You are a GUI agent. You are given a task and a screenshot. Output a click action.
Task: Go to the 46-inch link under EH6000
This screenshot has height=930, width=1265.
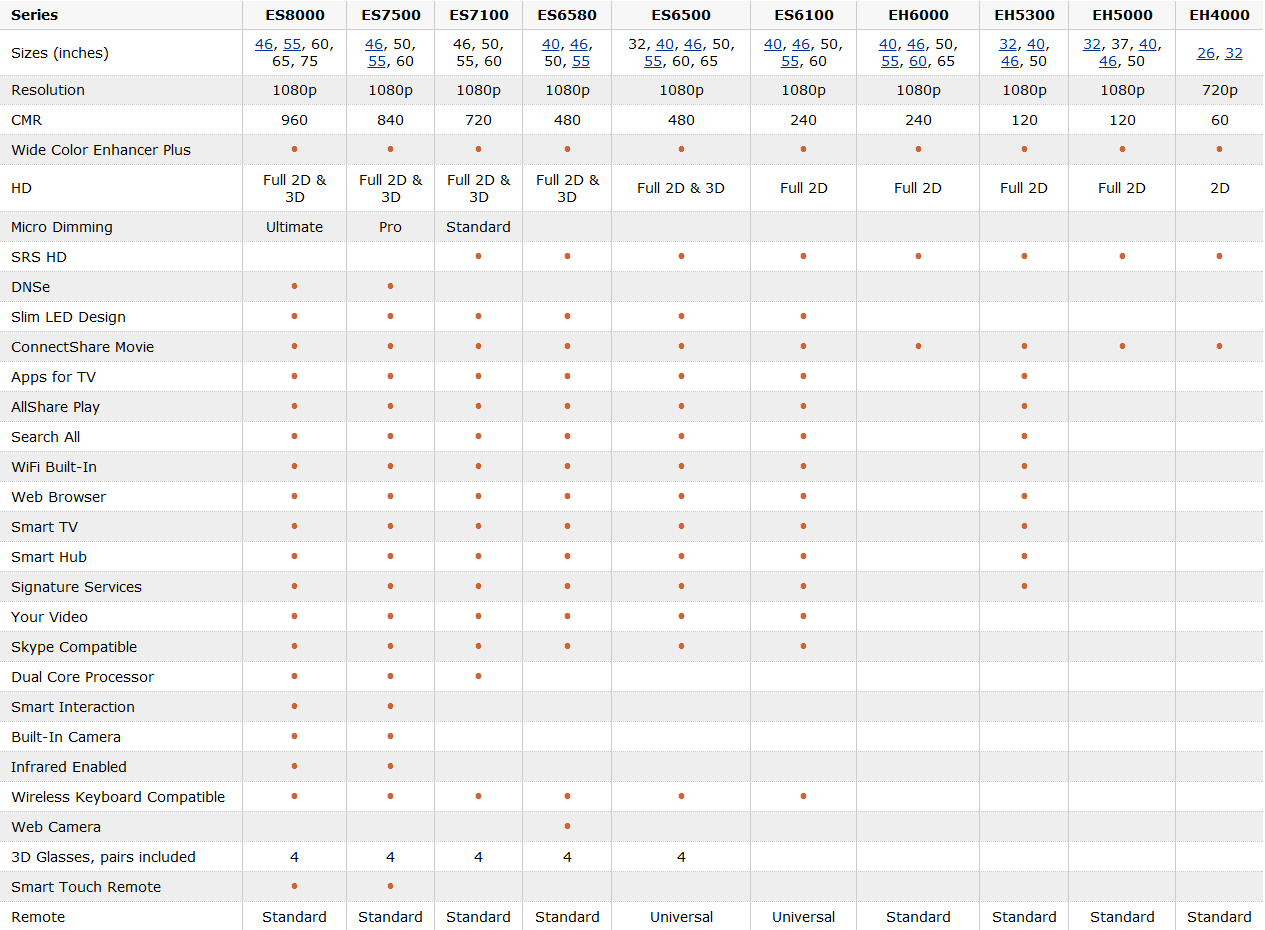click(916, 44)
